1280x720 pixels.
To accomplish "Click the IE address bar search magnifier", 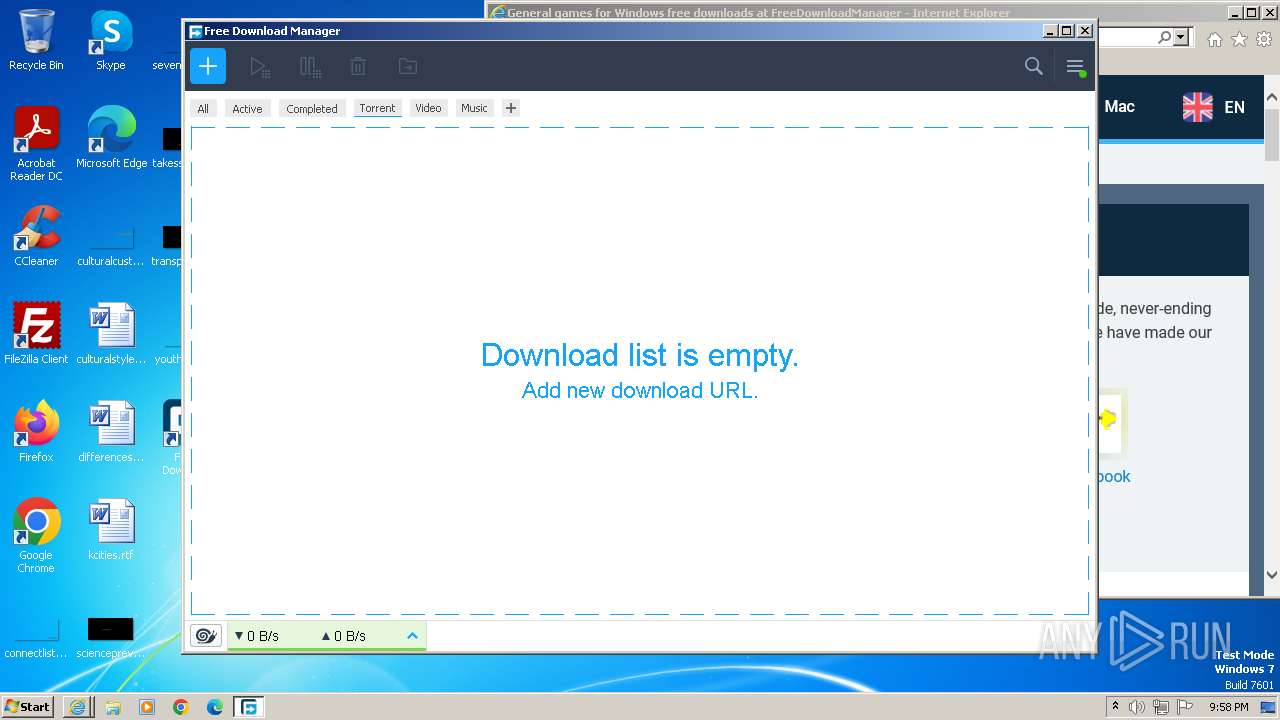I will pos(1164,38).
